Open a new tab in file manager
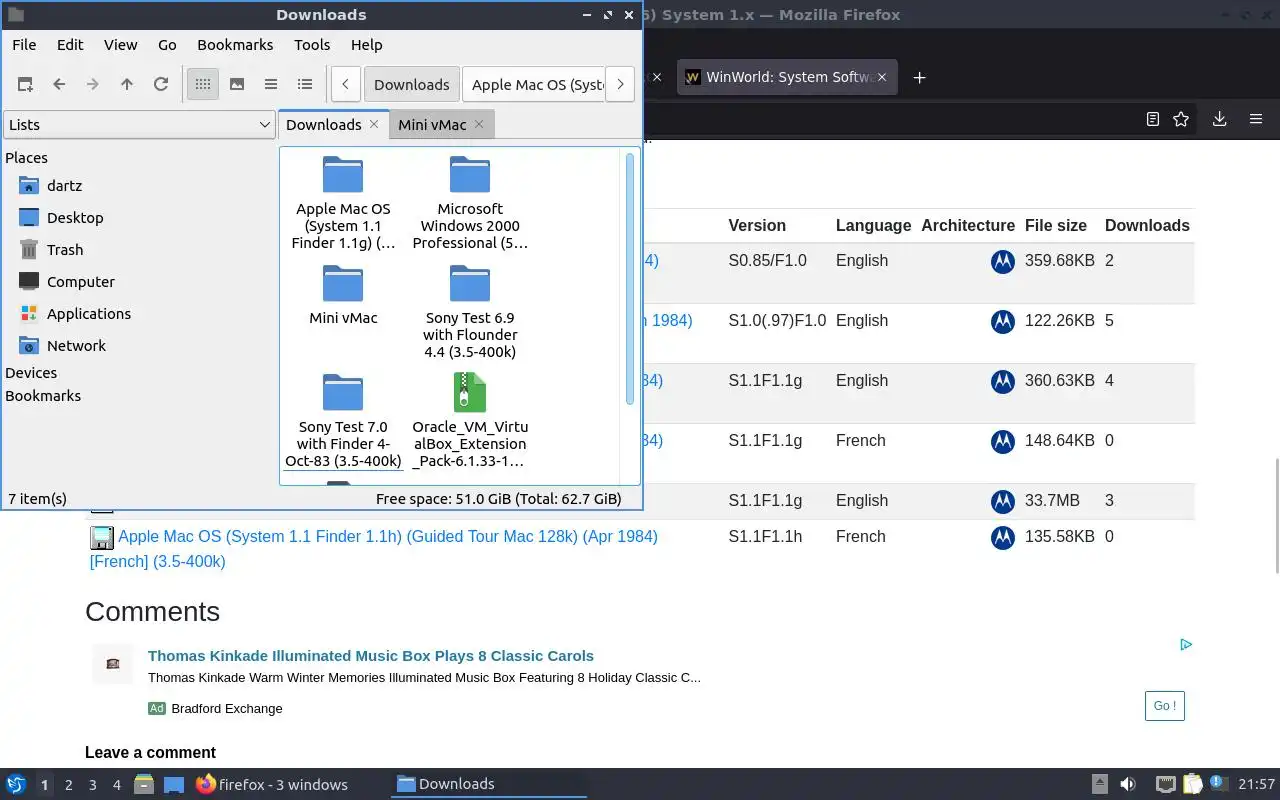Image resolution: width=1280 pixels, height=800 pixels. 25,85
